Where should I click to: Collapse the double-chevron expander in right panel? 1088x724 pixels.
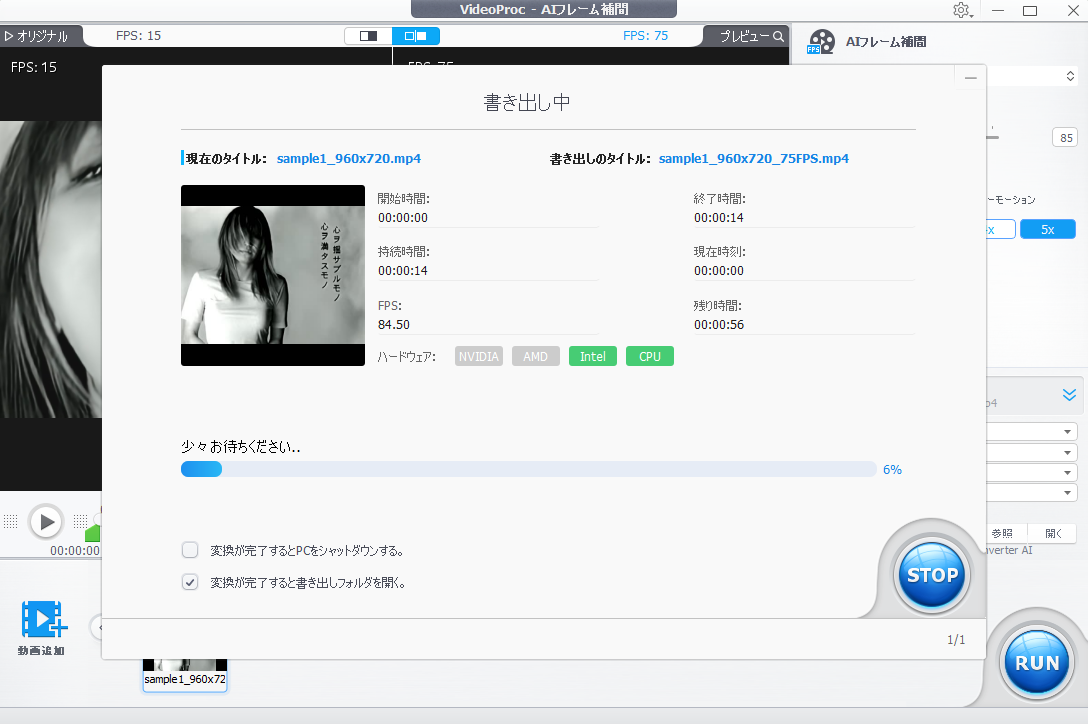(x=1069, y=394)
